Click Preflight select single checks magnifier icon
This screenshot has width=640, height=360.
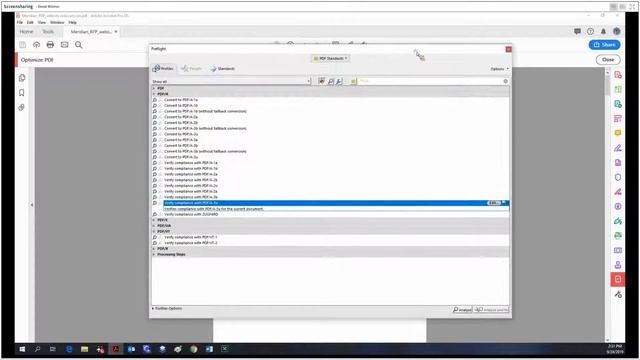(331, 81)
